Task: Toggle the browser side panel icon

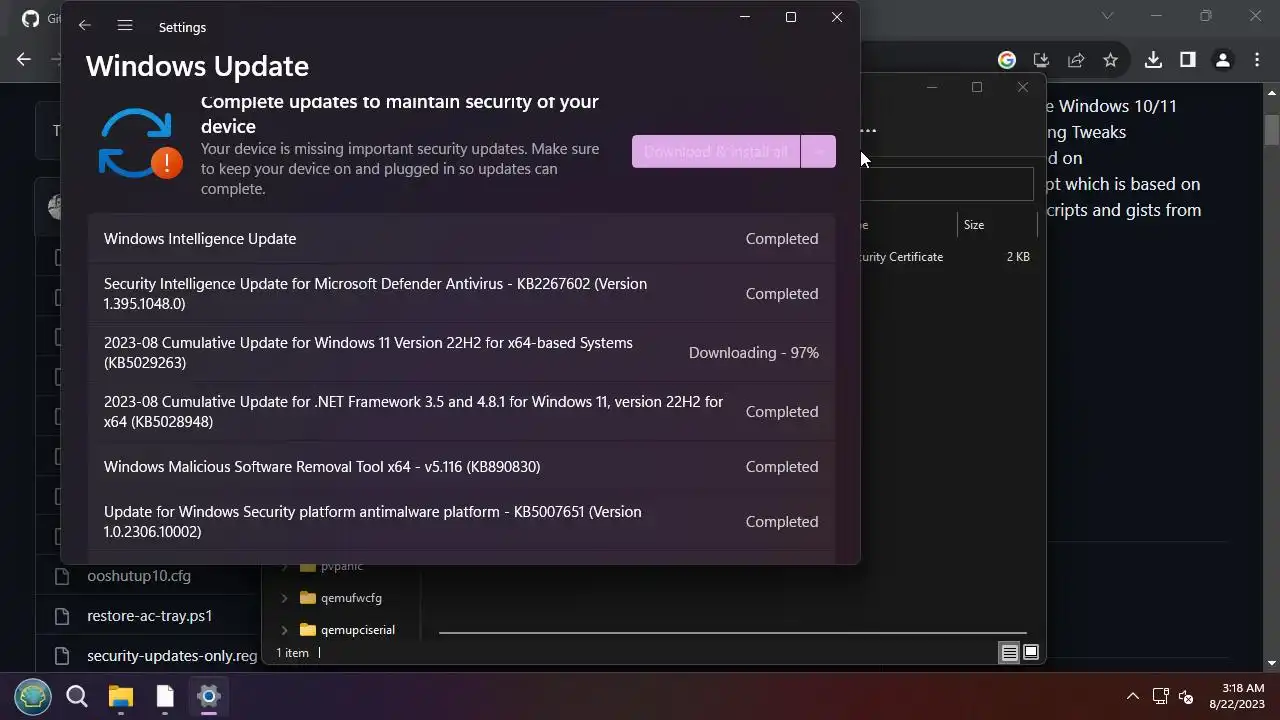Action: click(1188, 60)
